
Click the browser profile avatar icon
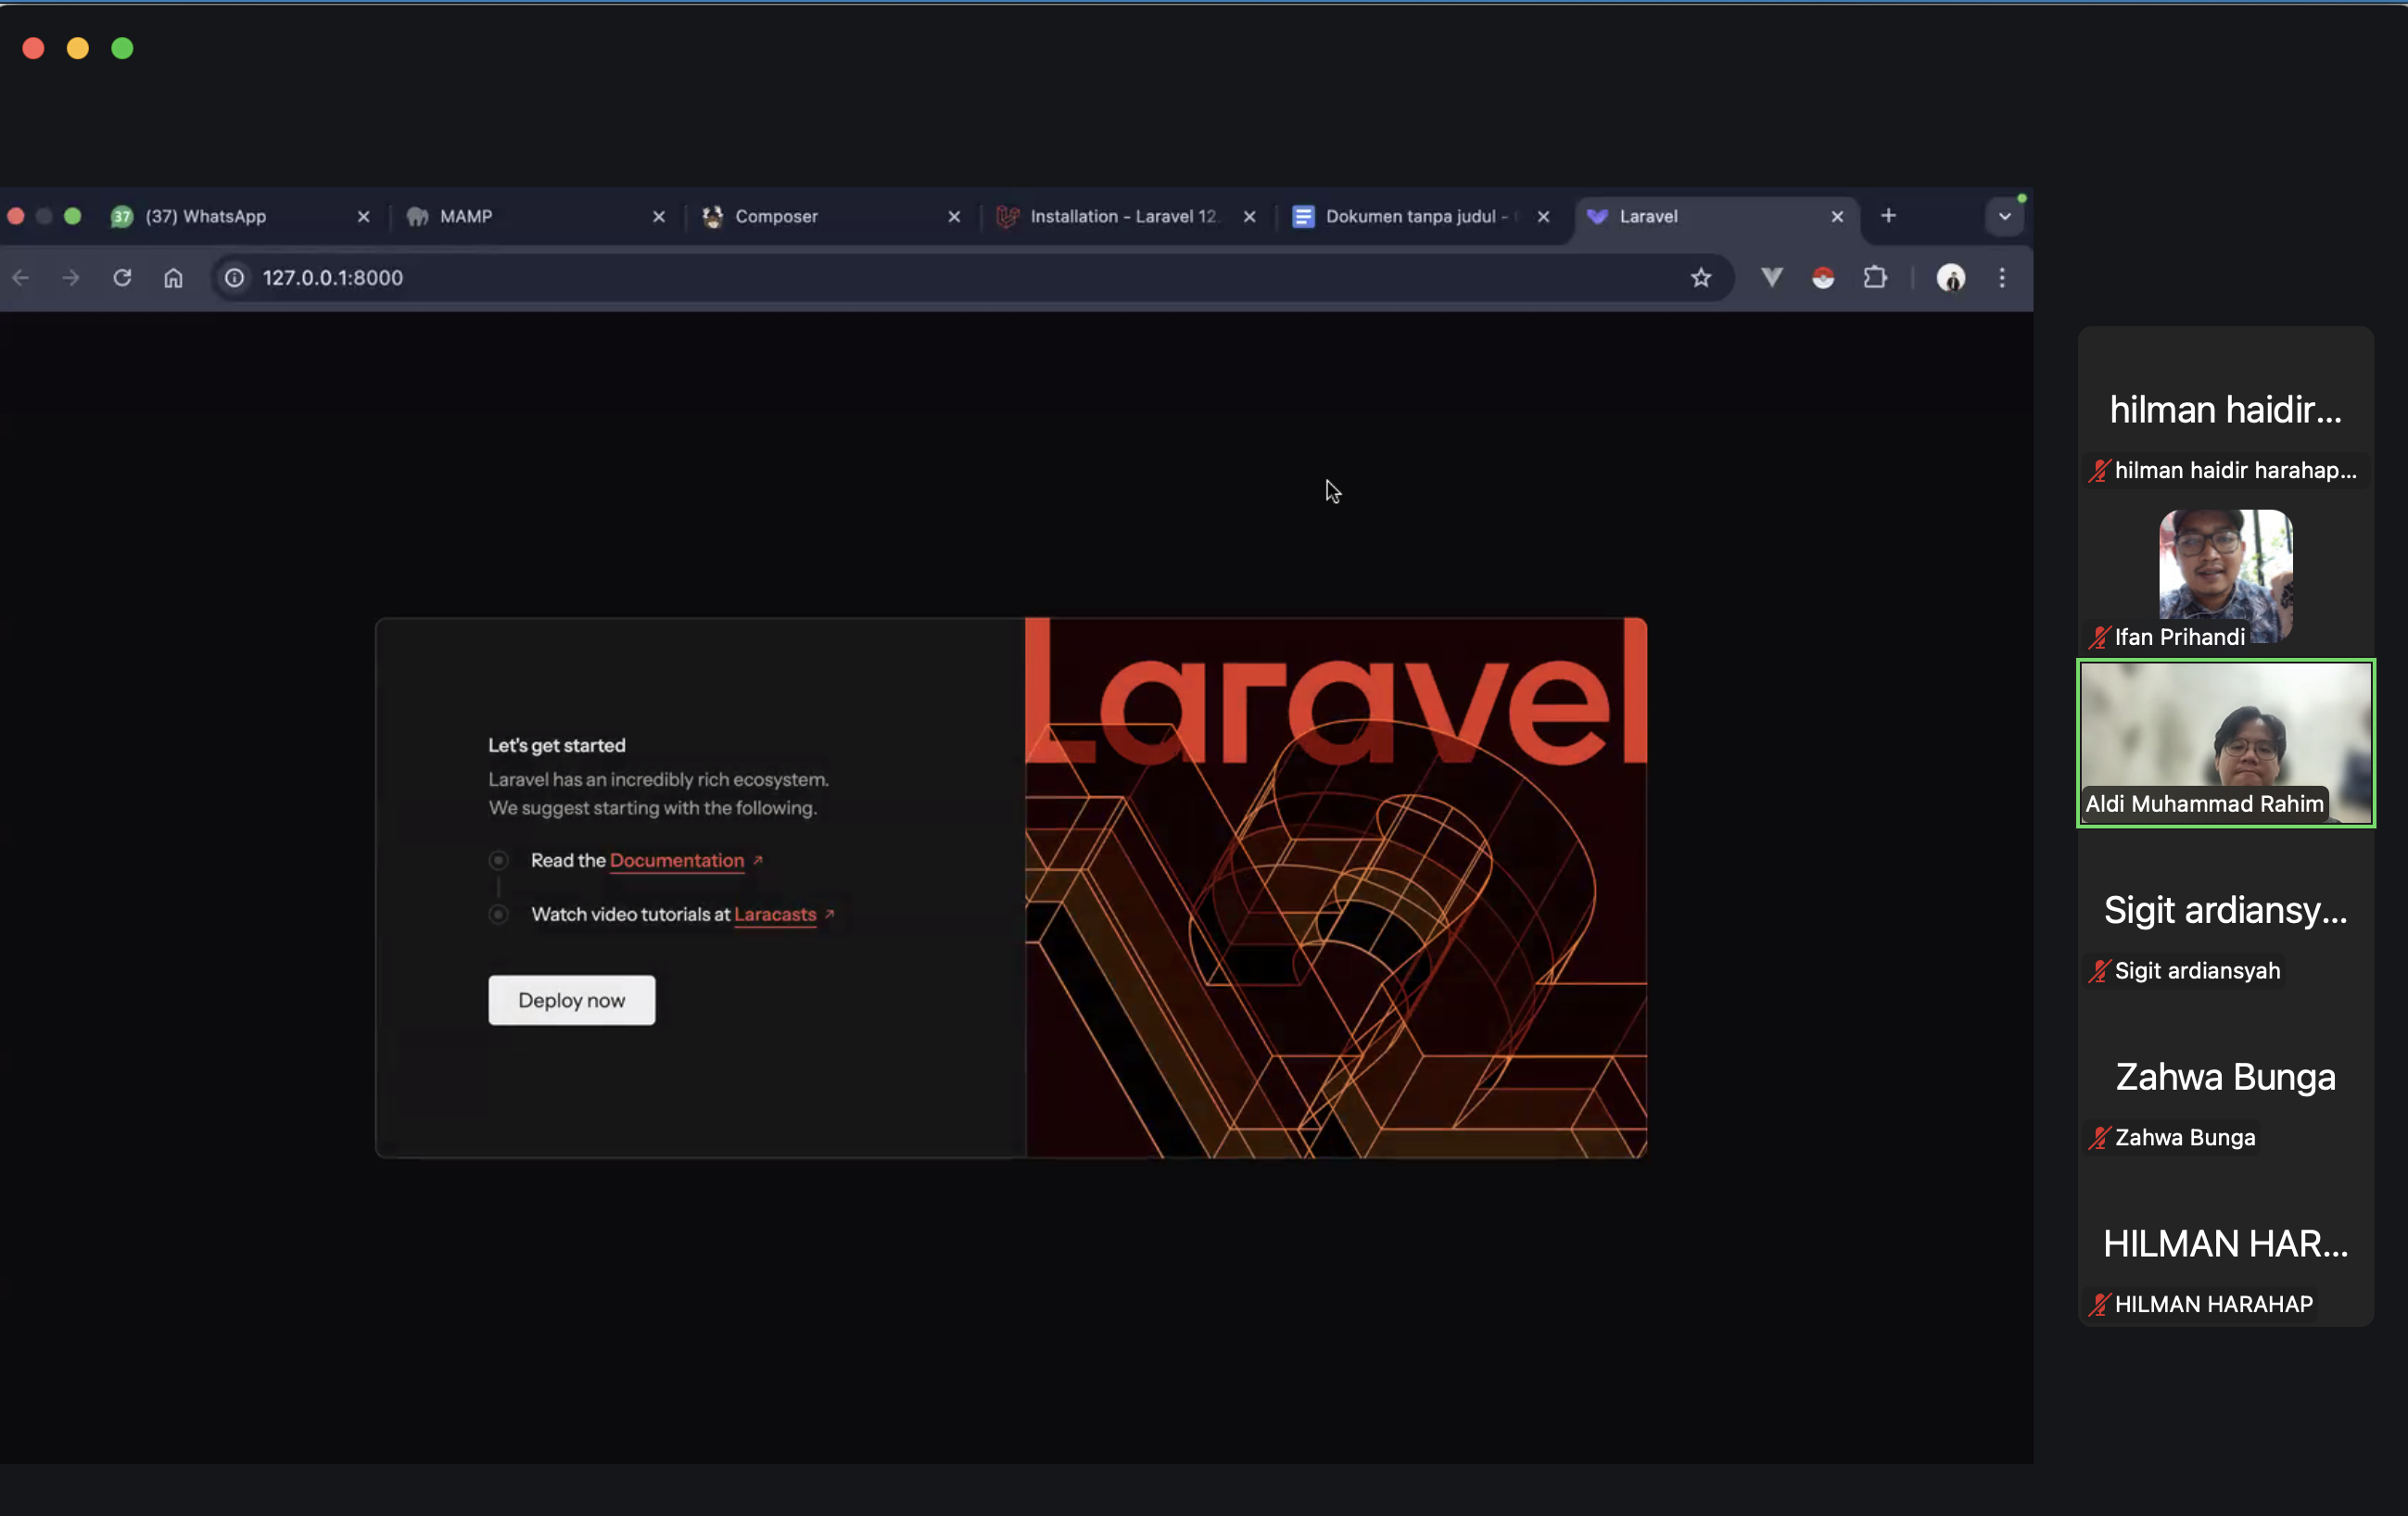[1950, 278]
